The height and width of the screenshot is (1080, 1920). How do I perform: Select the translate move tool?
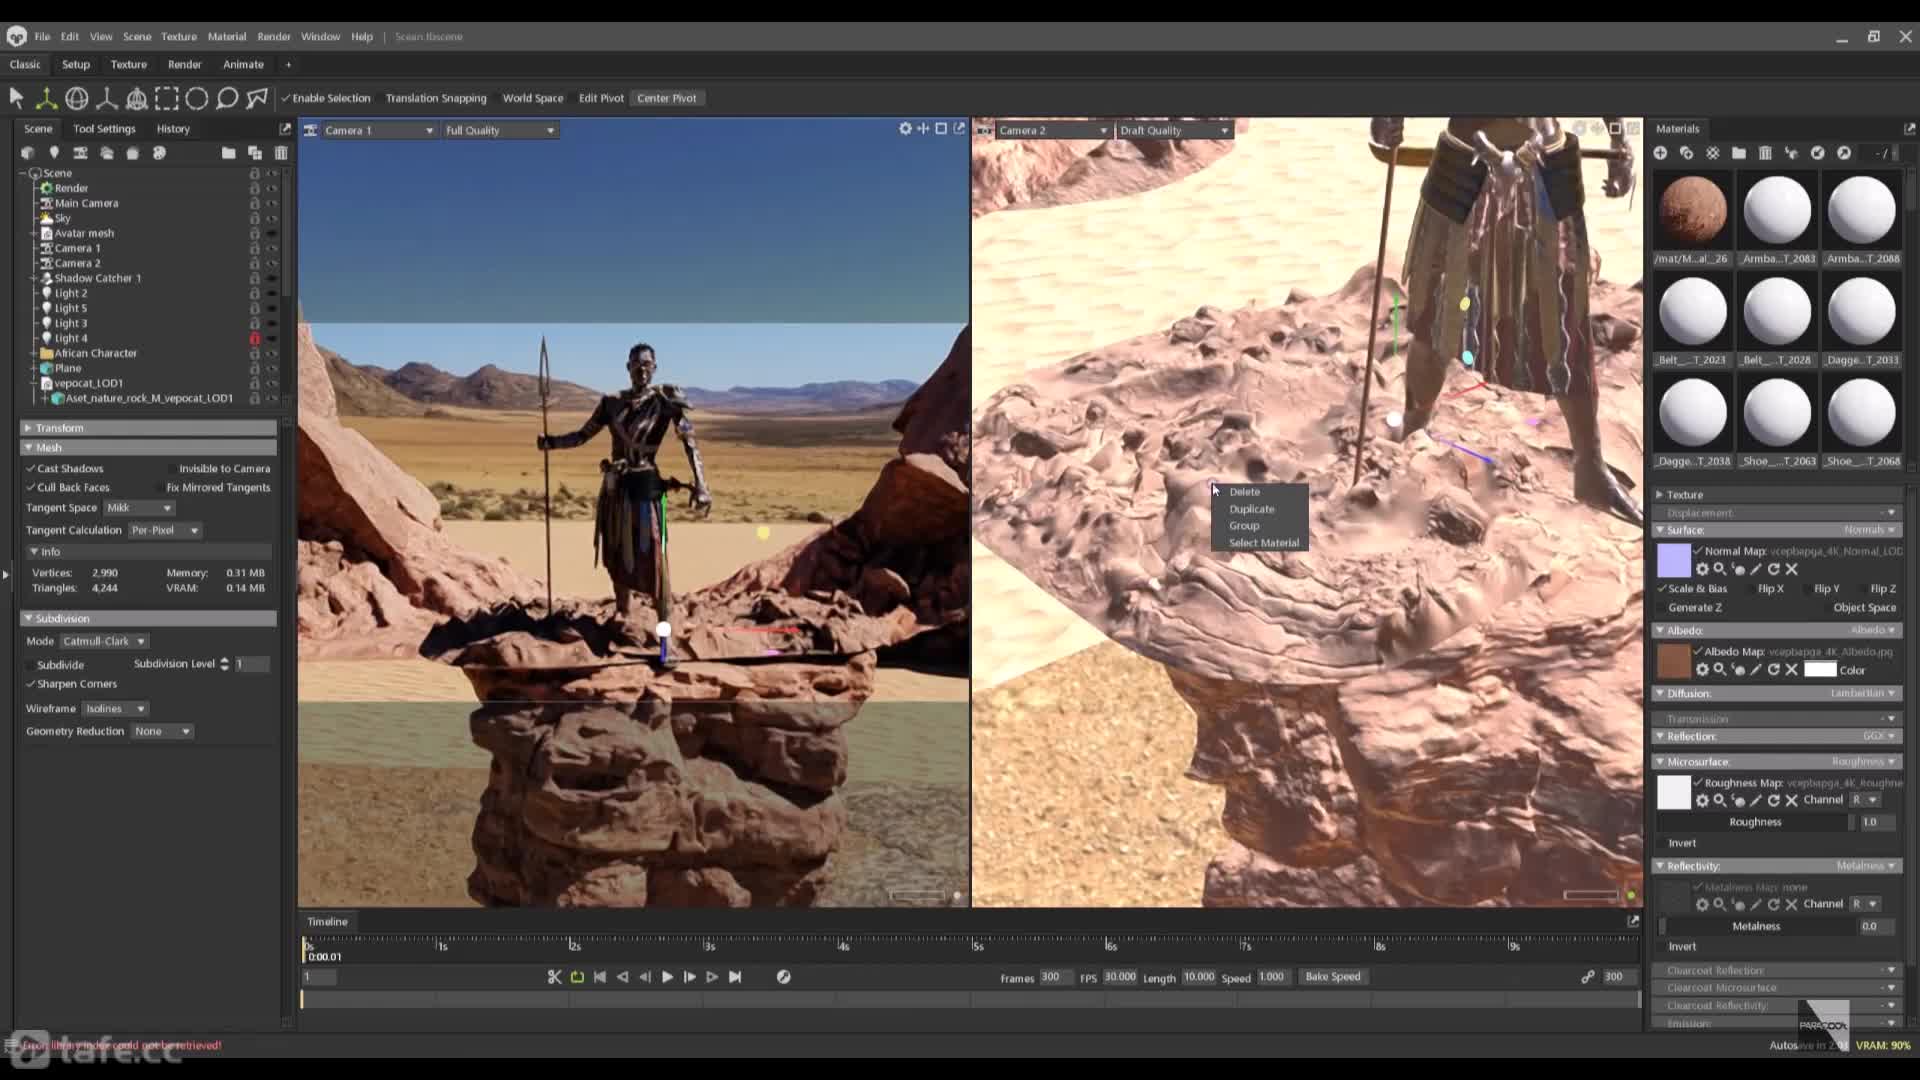[46, 98]
